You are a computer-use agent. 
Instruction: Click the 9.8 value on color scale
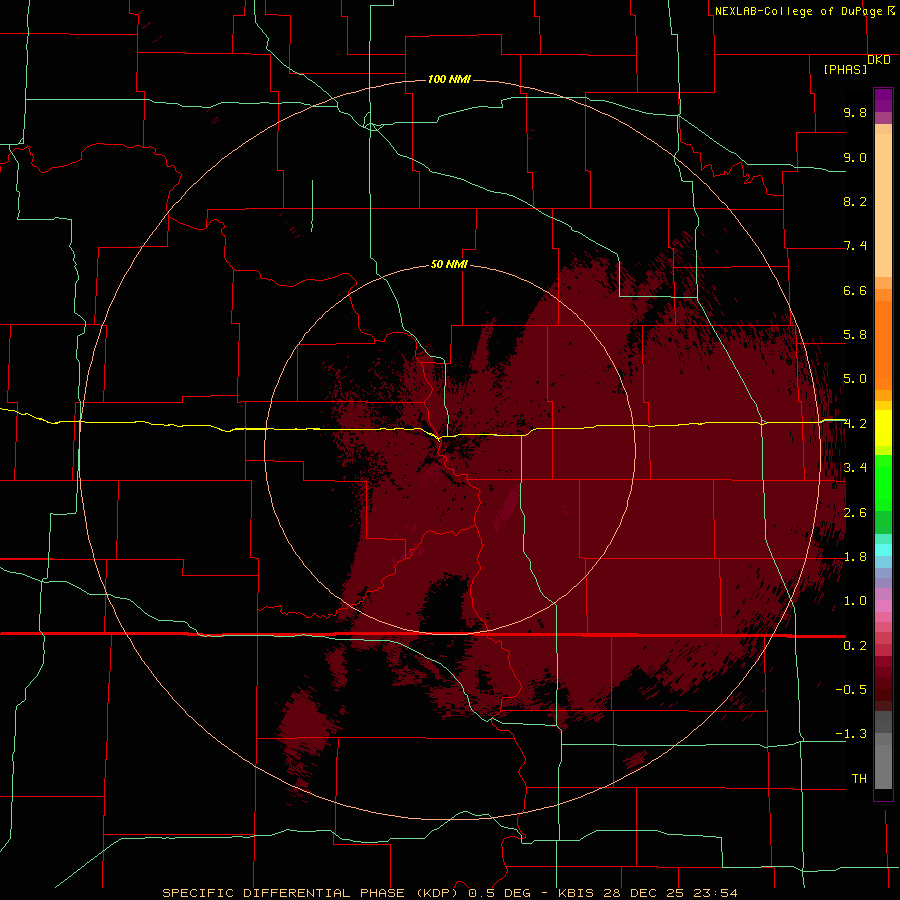(x=855, y=112)
